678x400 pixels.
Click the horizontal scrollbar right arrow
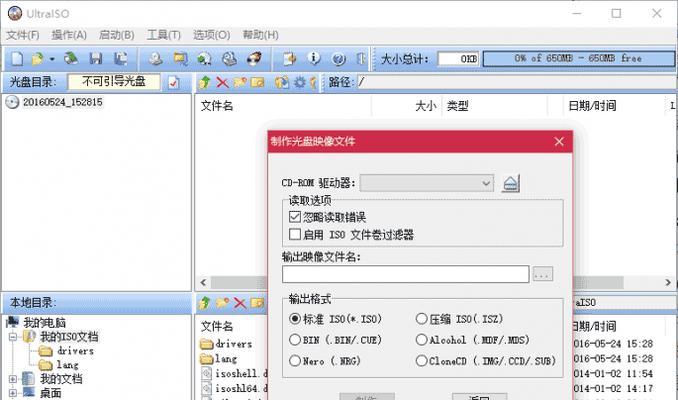(668, 282)
